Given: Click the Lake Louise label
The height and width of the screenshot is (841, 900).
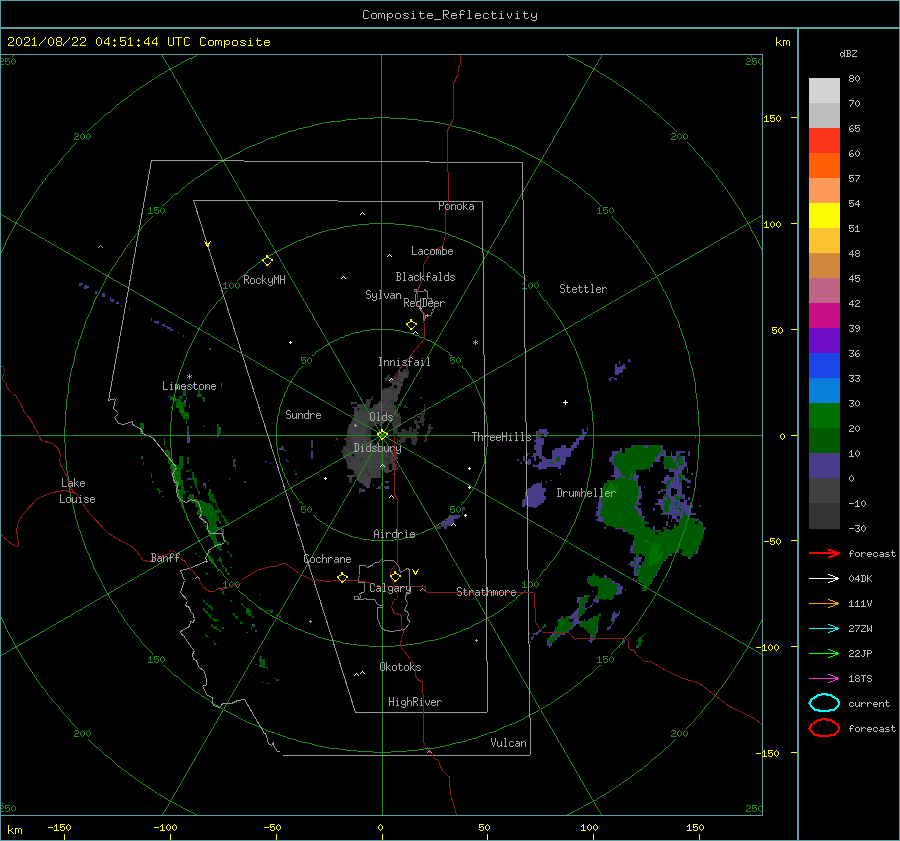Looking at the screenshot, I should tap(77, 491).
